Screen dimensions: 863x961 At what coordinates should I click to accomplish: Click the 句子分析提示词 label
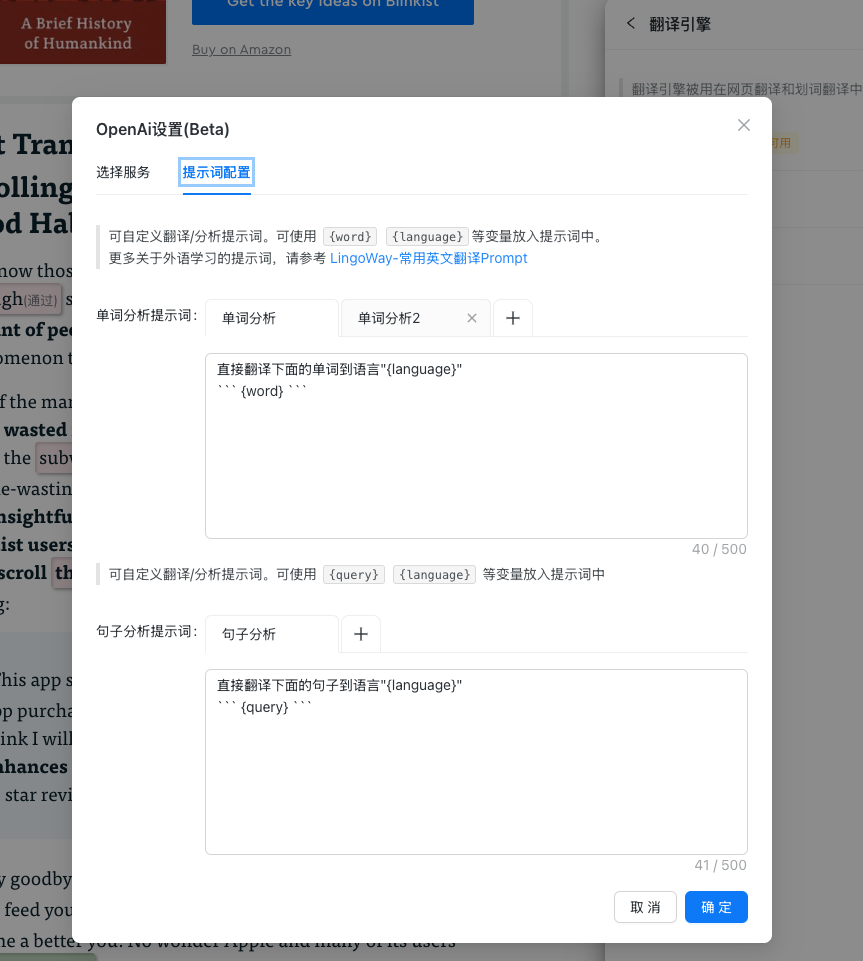[147, 631]
